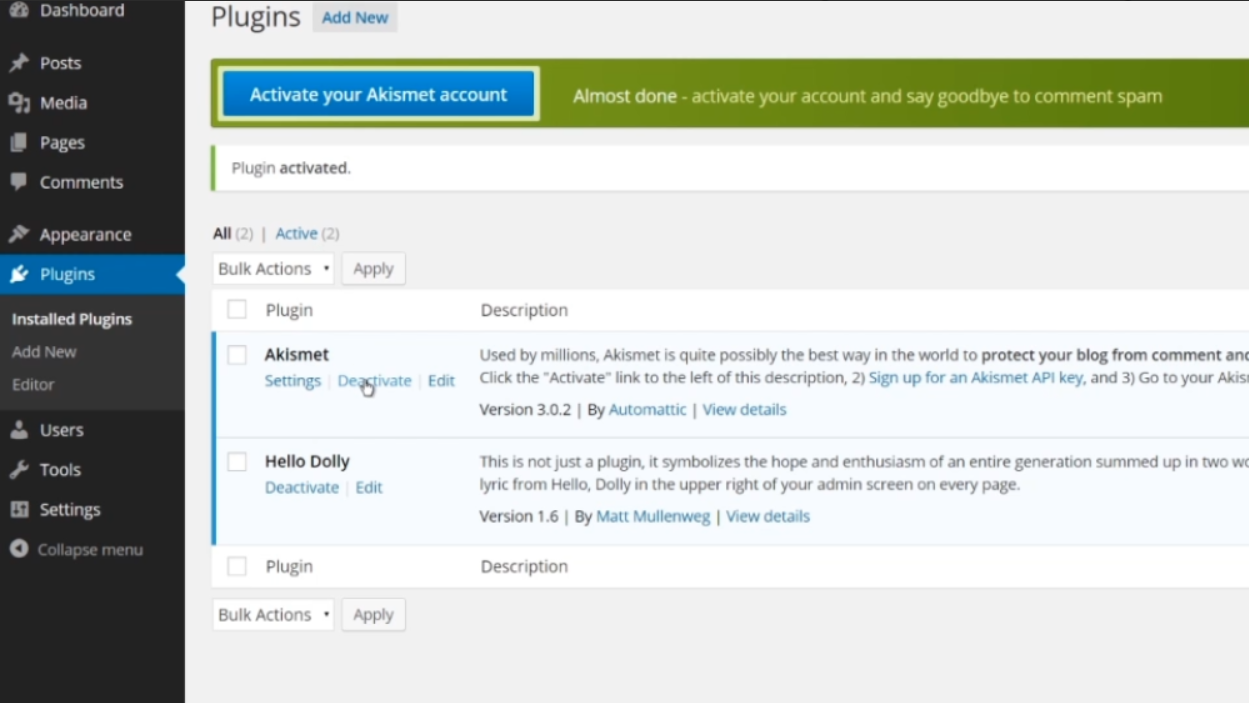
Task: Tick the Akismet plugin checkbox
Action: [x=237, y=355]
